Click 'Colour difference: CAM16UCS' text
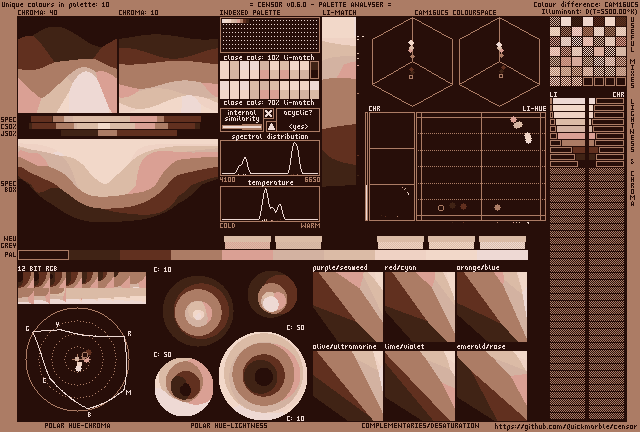 tap(585, 4)
